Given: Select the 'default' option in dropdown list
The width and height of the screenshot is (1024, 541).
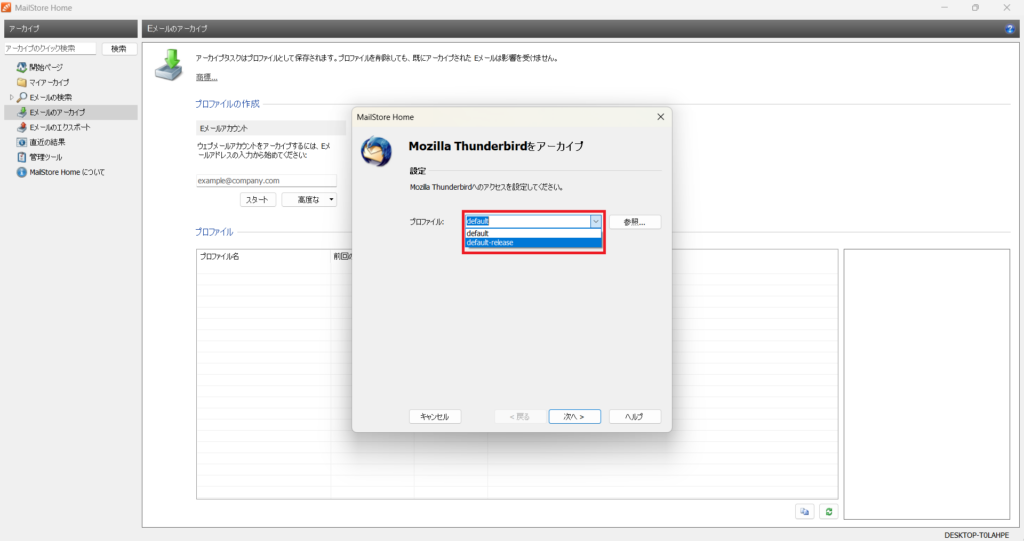Looking at the screenshot, I should (x=534, y=233).
